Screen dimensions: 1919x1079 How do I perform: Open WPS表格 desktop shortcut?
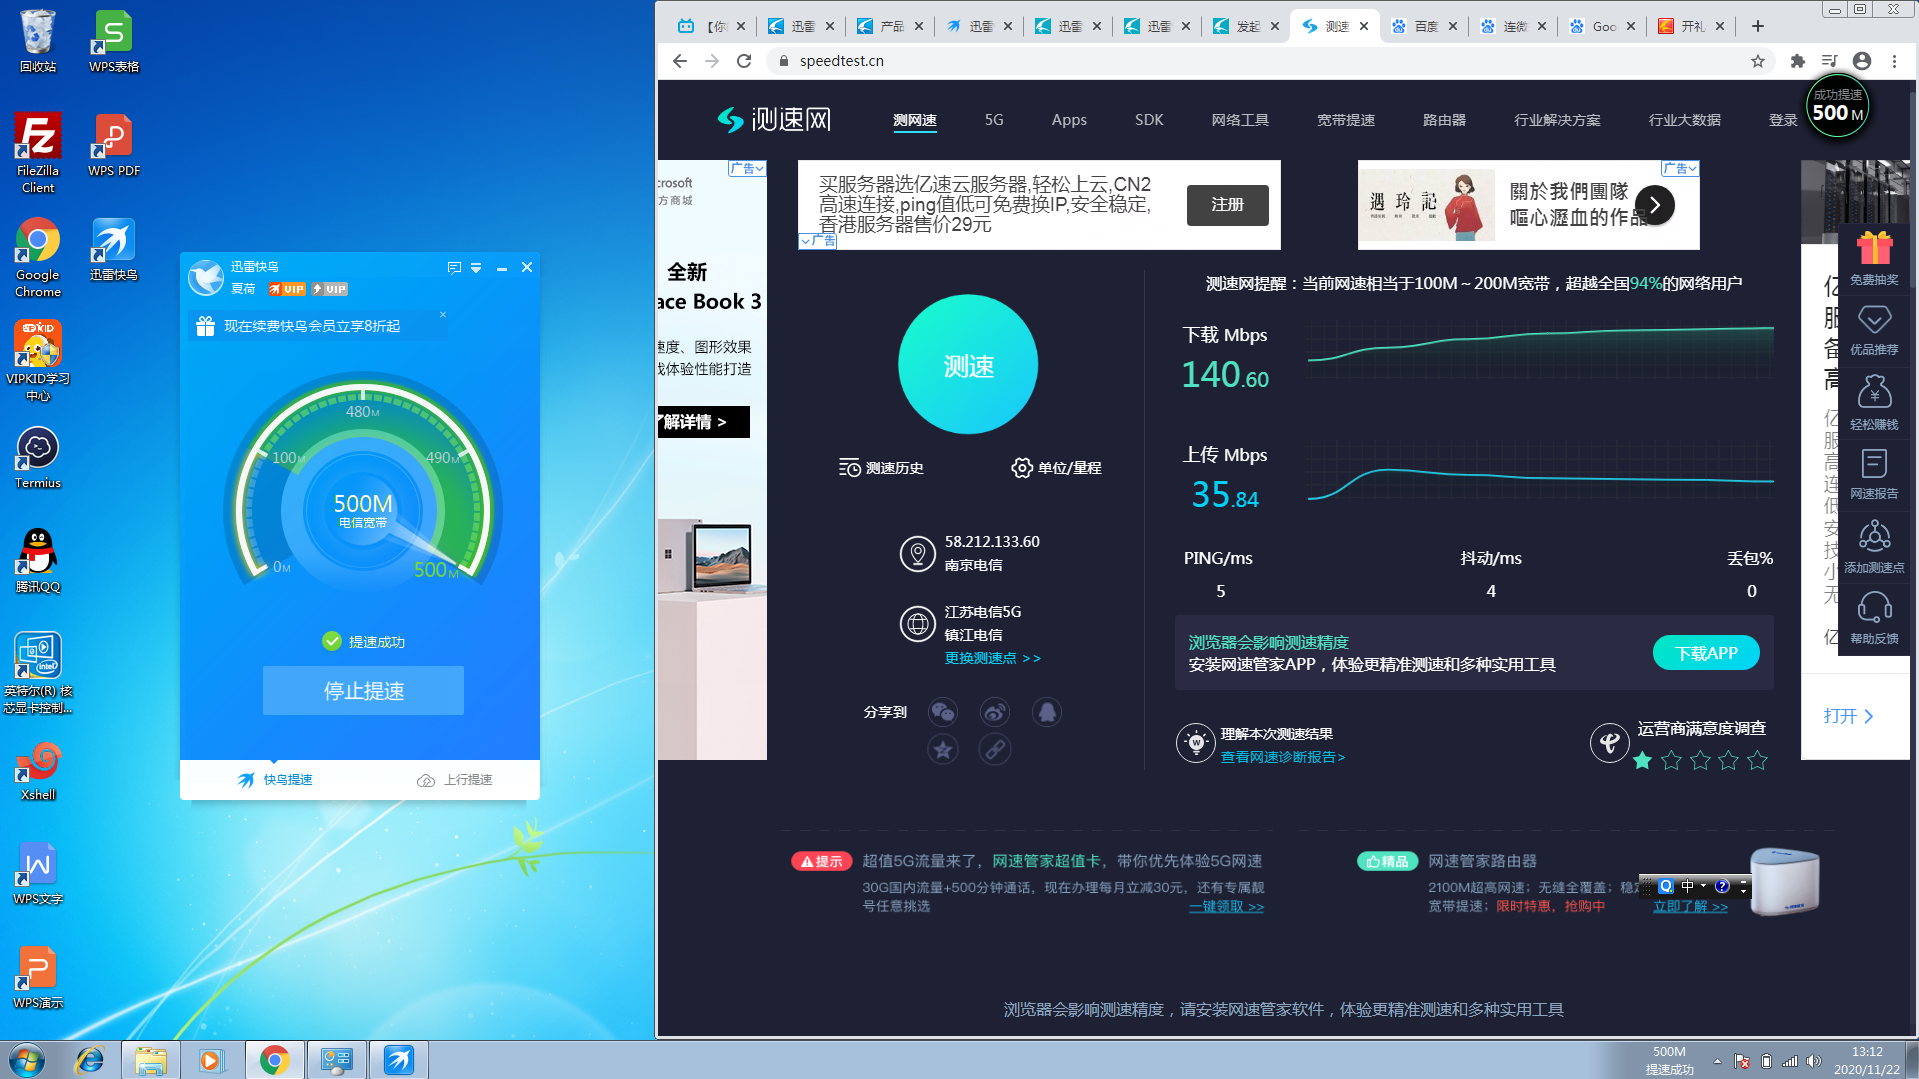click(113, 40)
